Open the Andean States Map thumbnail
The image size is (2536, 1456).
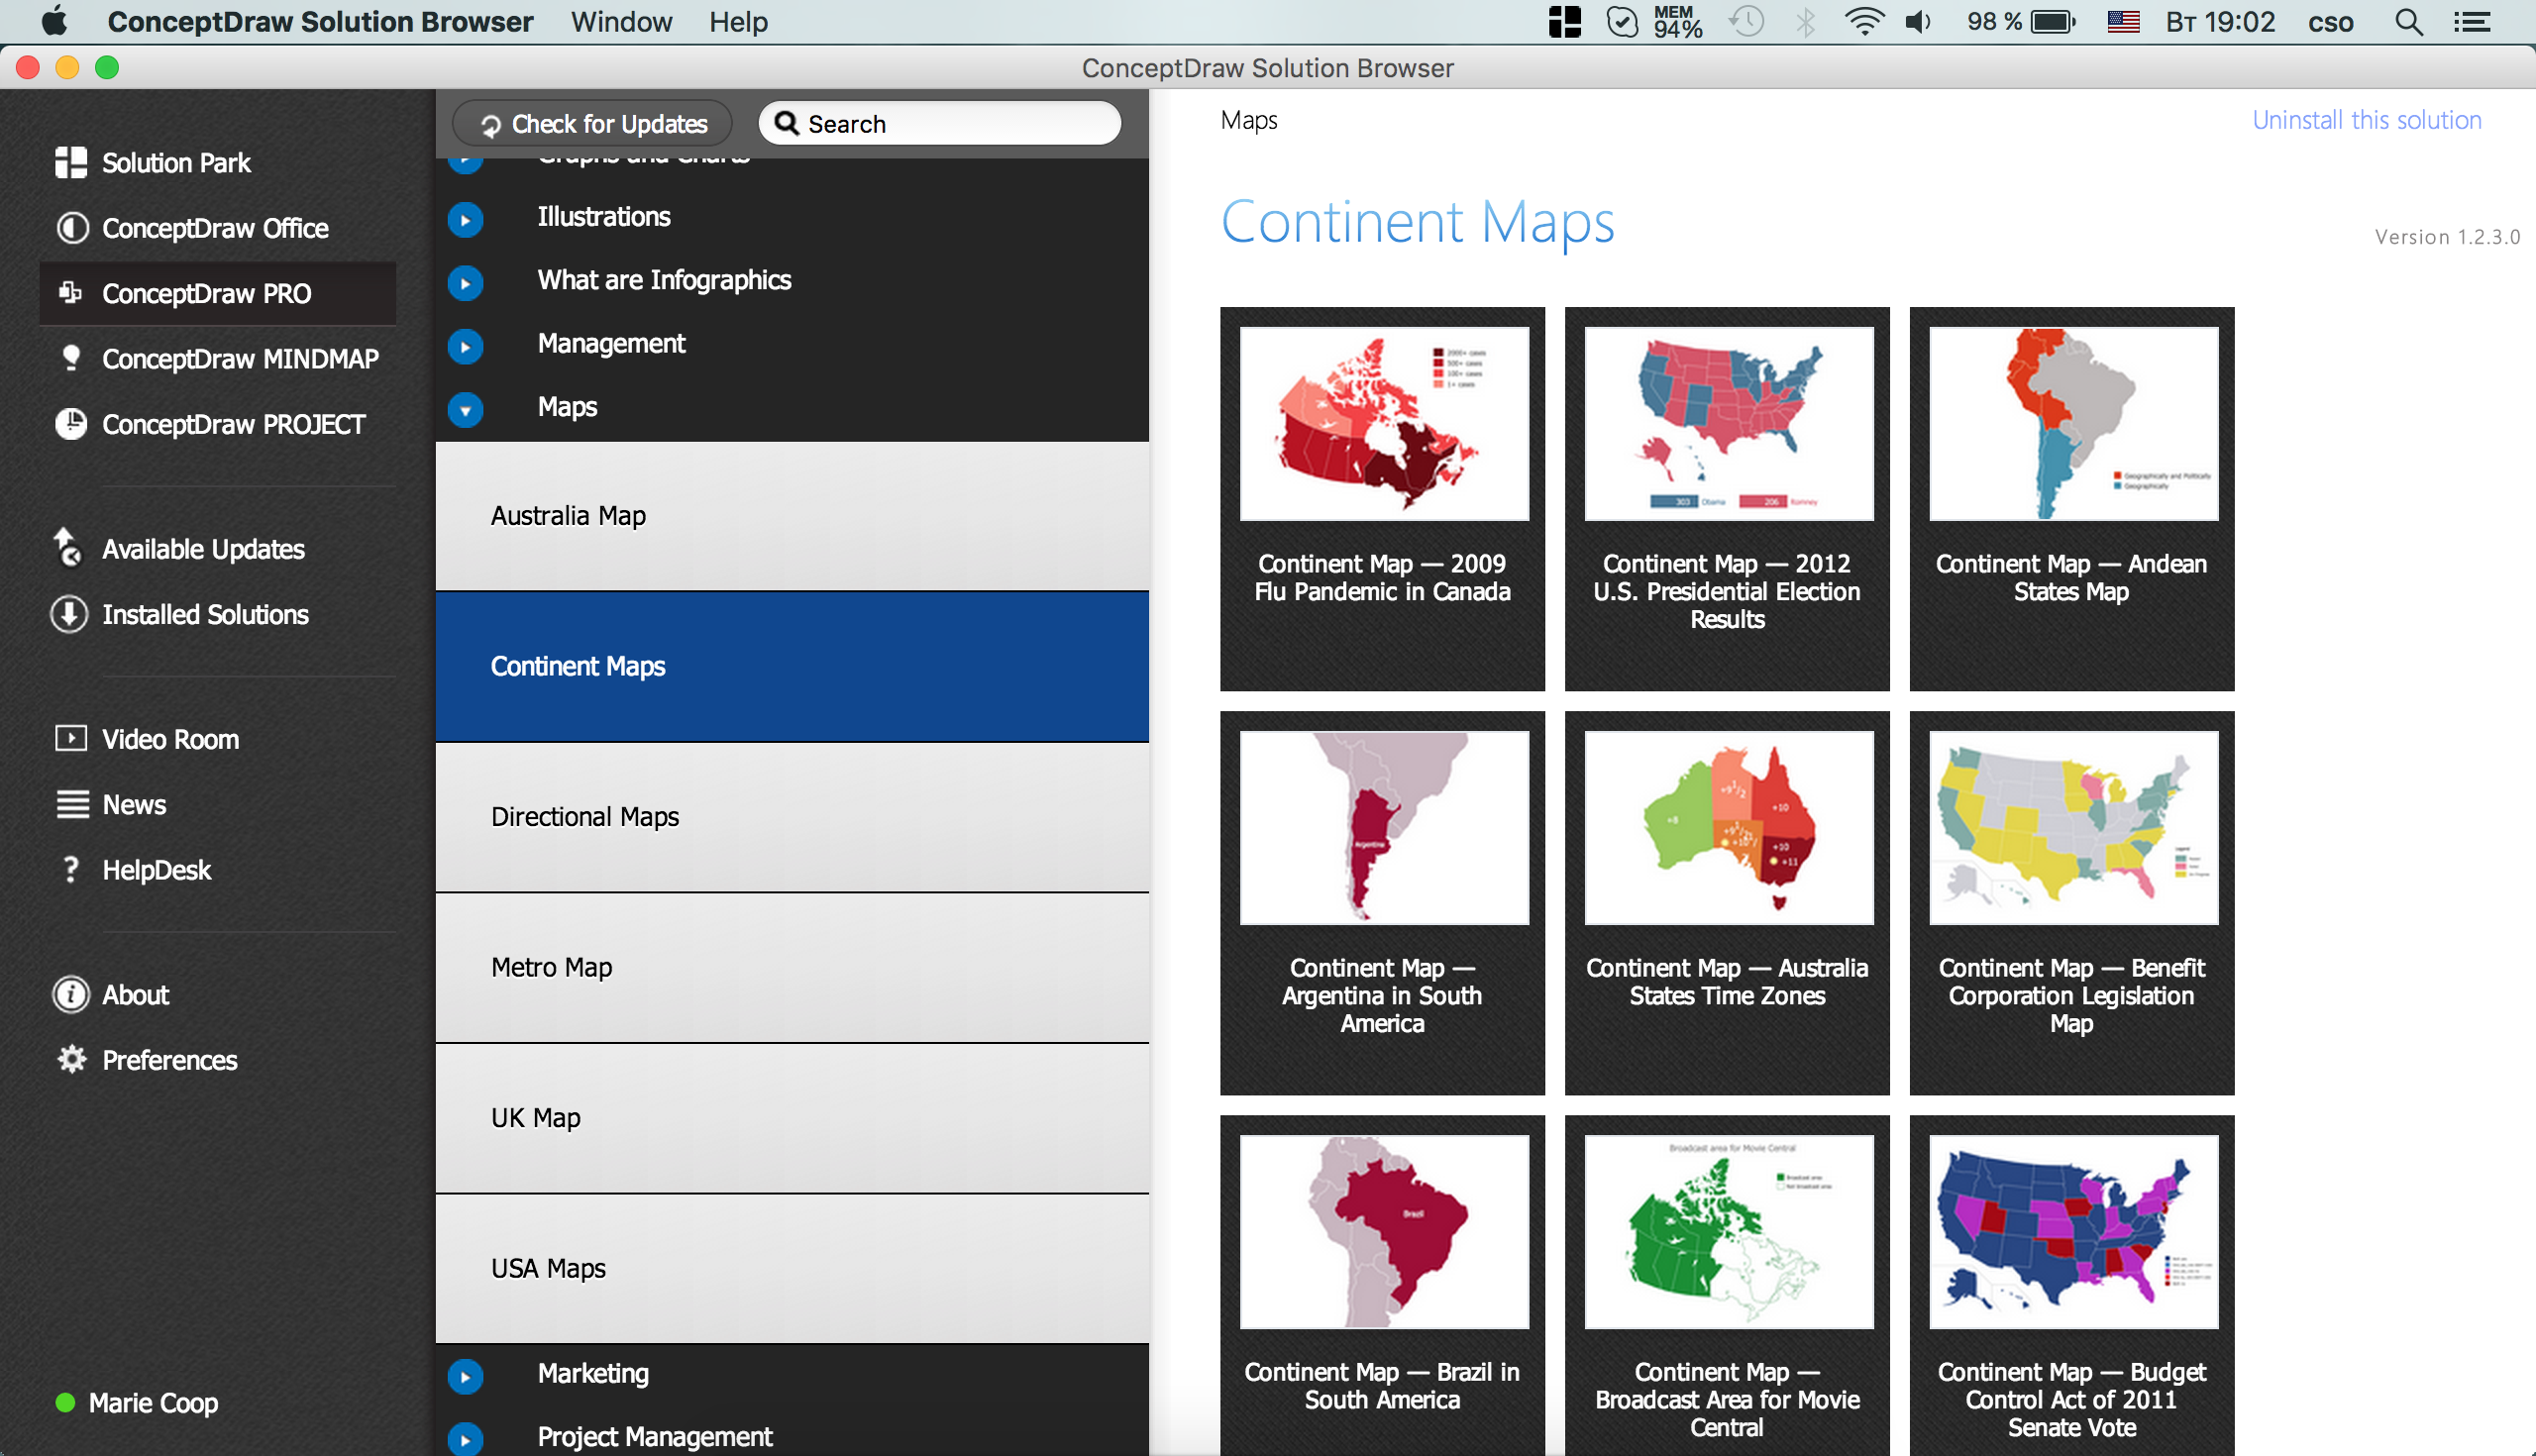click(x=2073, y=424)
